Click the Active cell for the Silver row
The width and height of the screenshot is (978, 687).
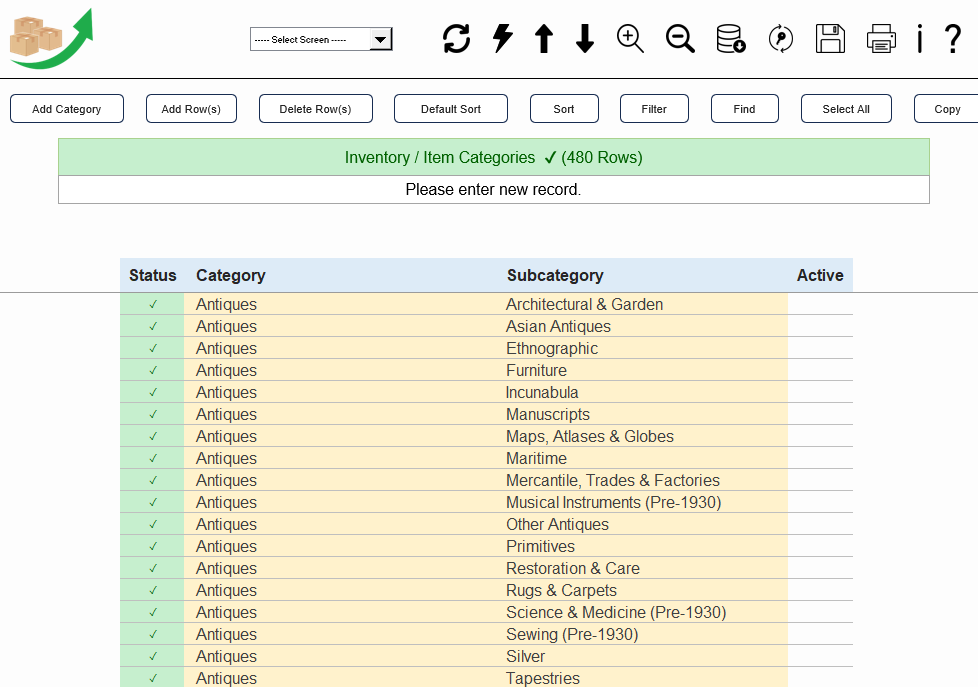(x=819, y=656)
